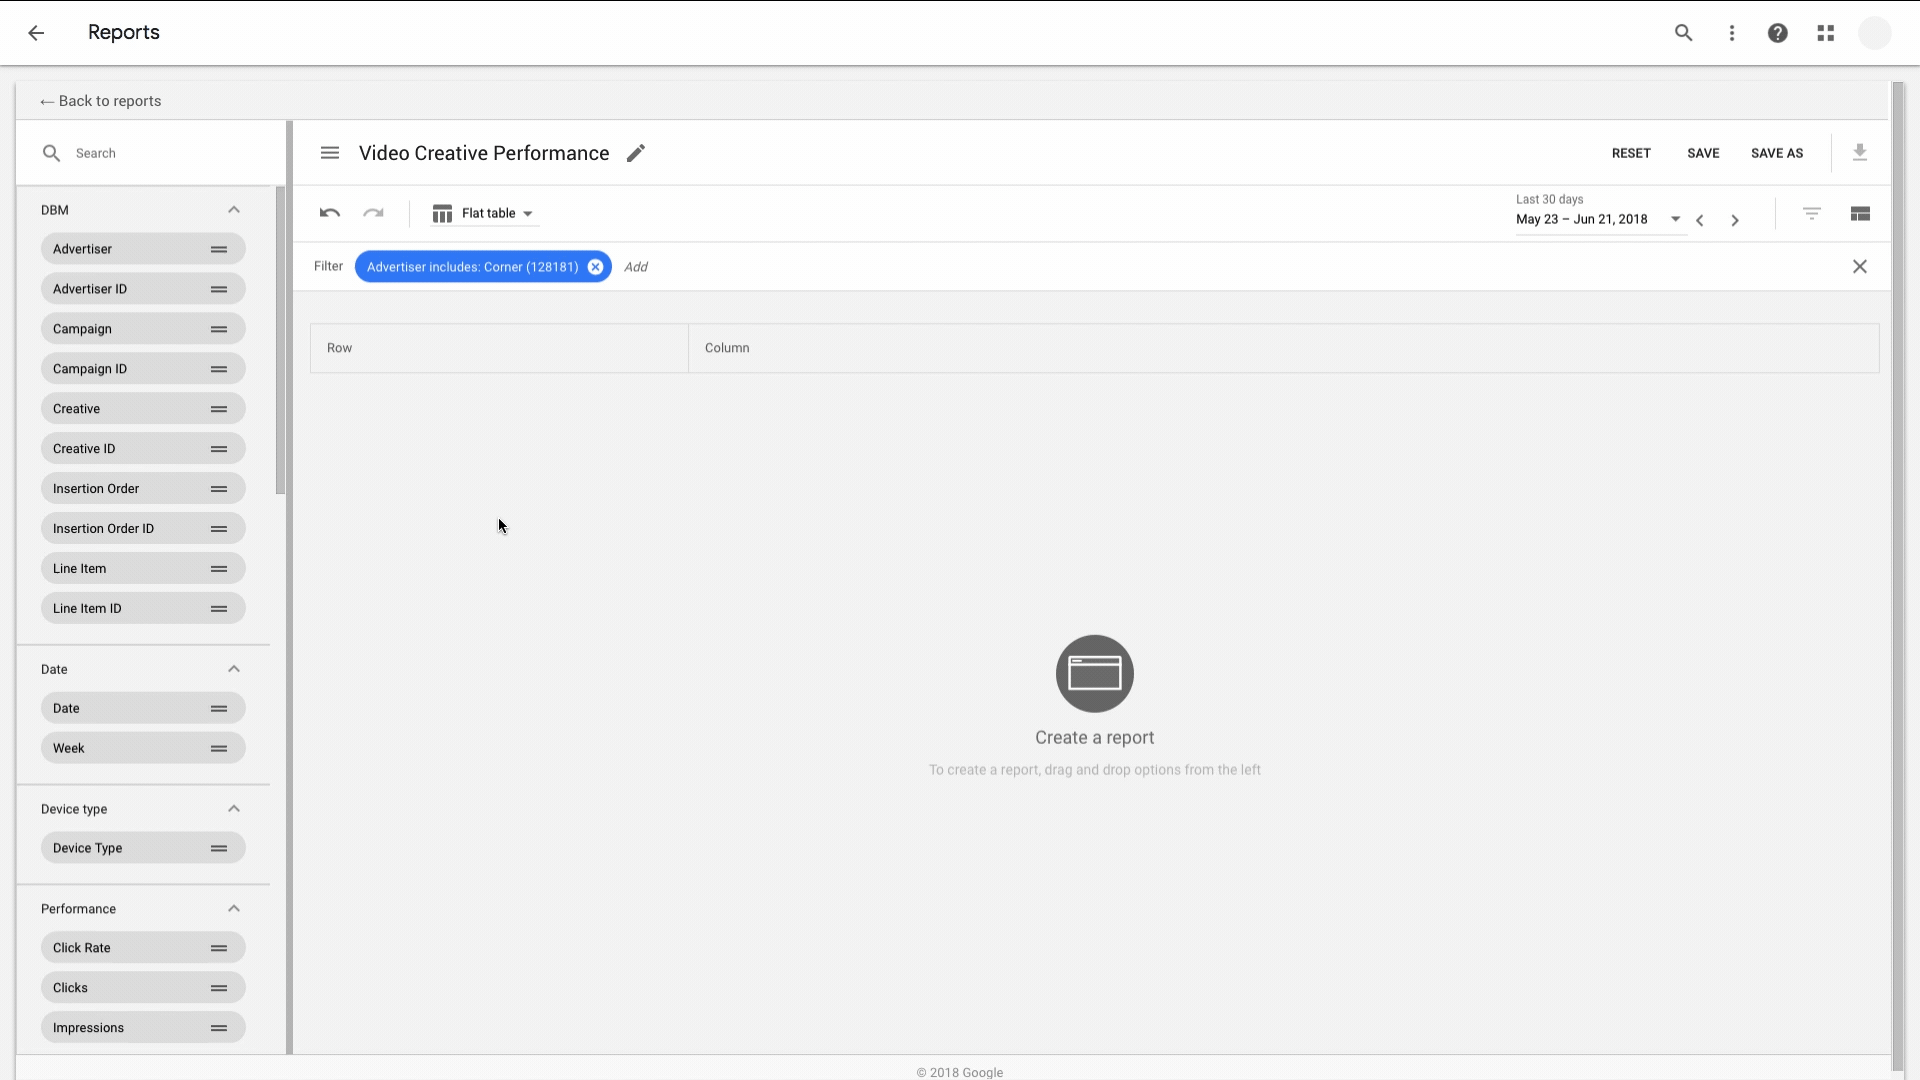Click the SAVE AS button
The image size is (1920, 1080).
[1776, 153]
